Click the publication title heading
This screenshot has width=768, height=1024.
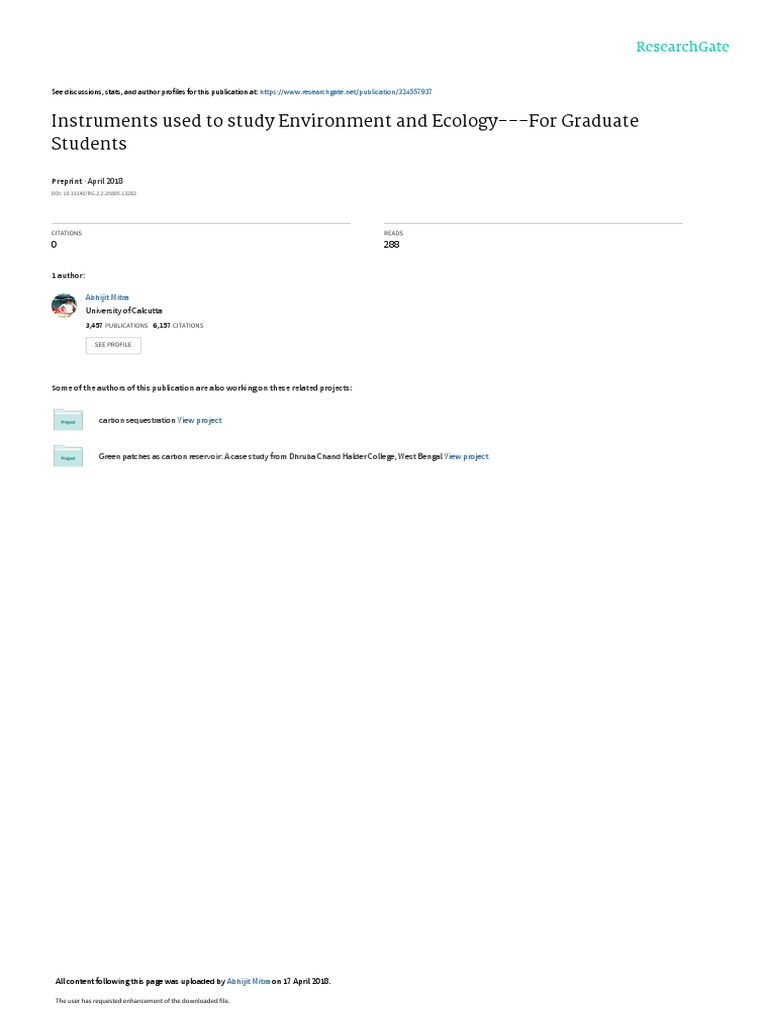click(x=345, y=132)
